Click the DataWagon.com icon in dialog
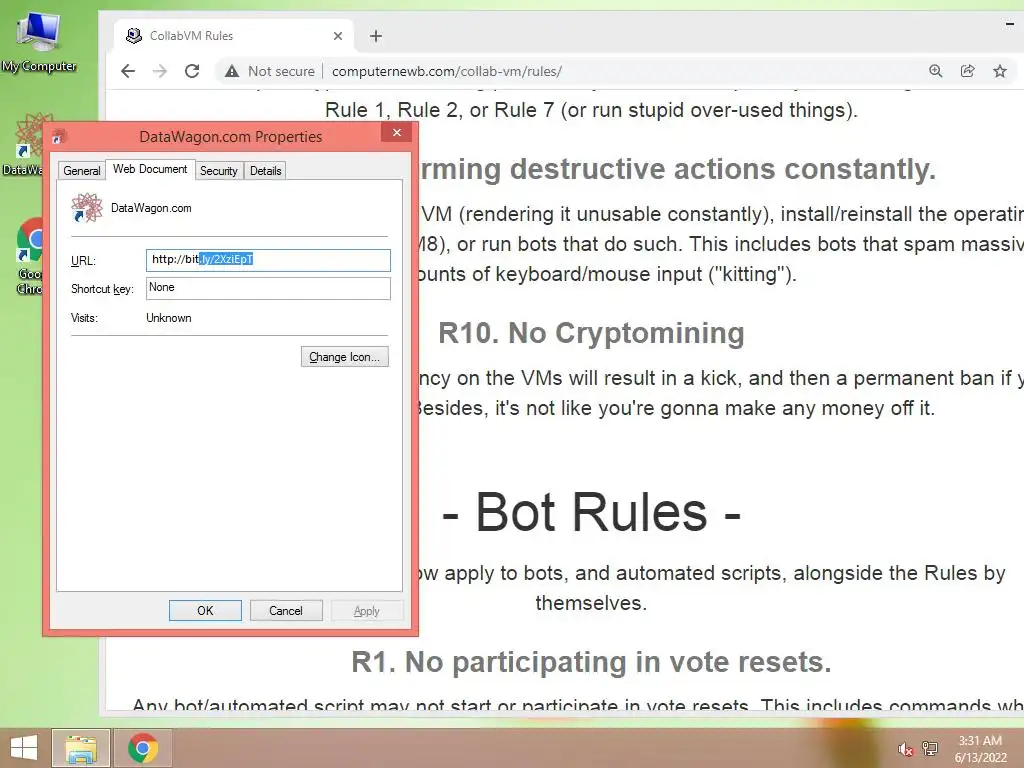Viewport: 1024px width, 768px height. pyautogui.click(x=87, y=208)
